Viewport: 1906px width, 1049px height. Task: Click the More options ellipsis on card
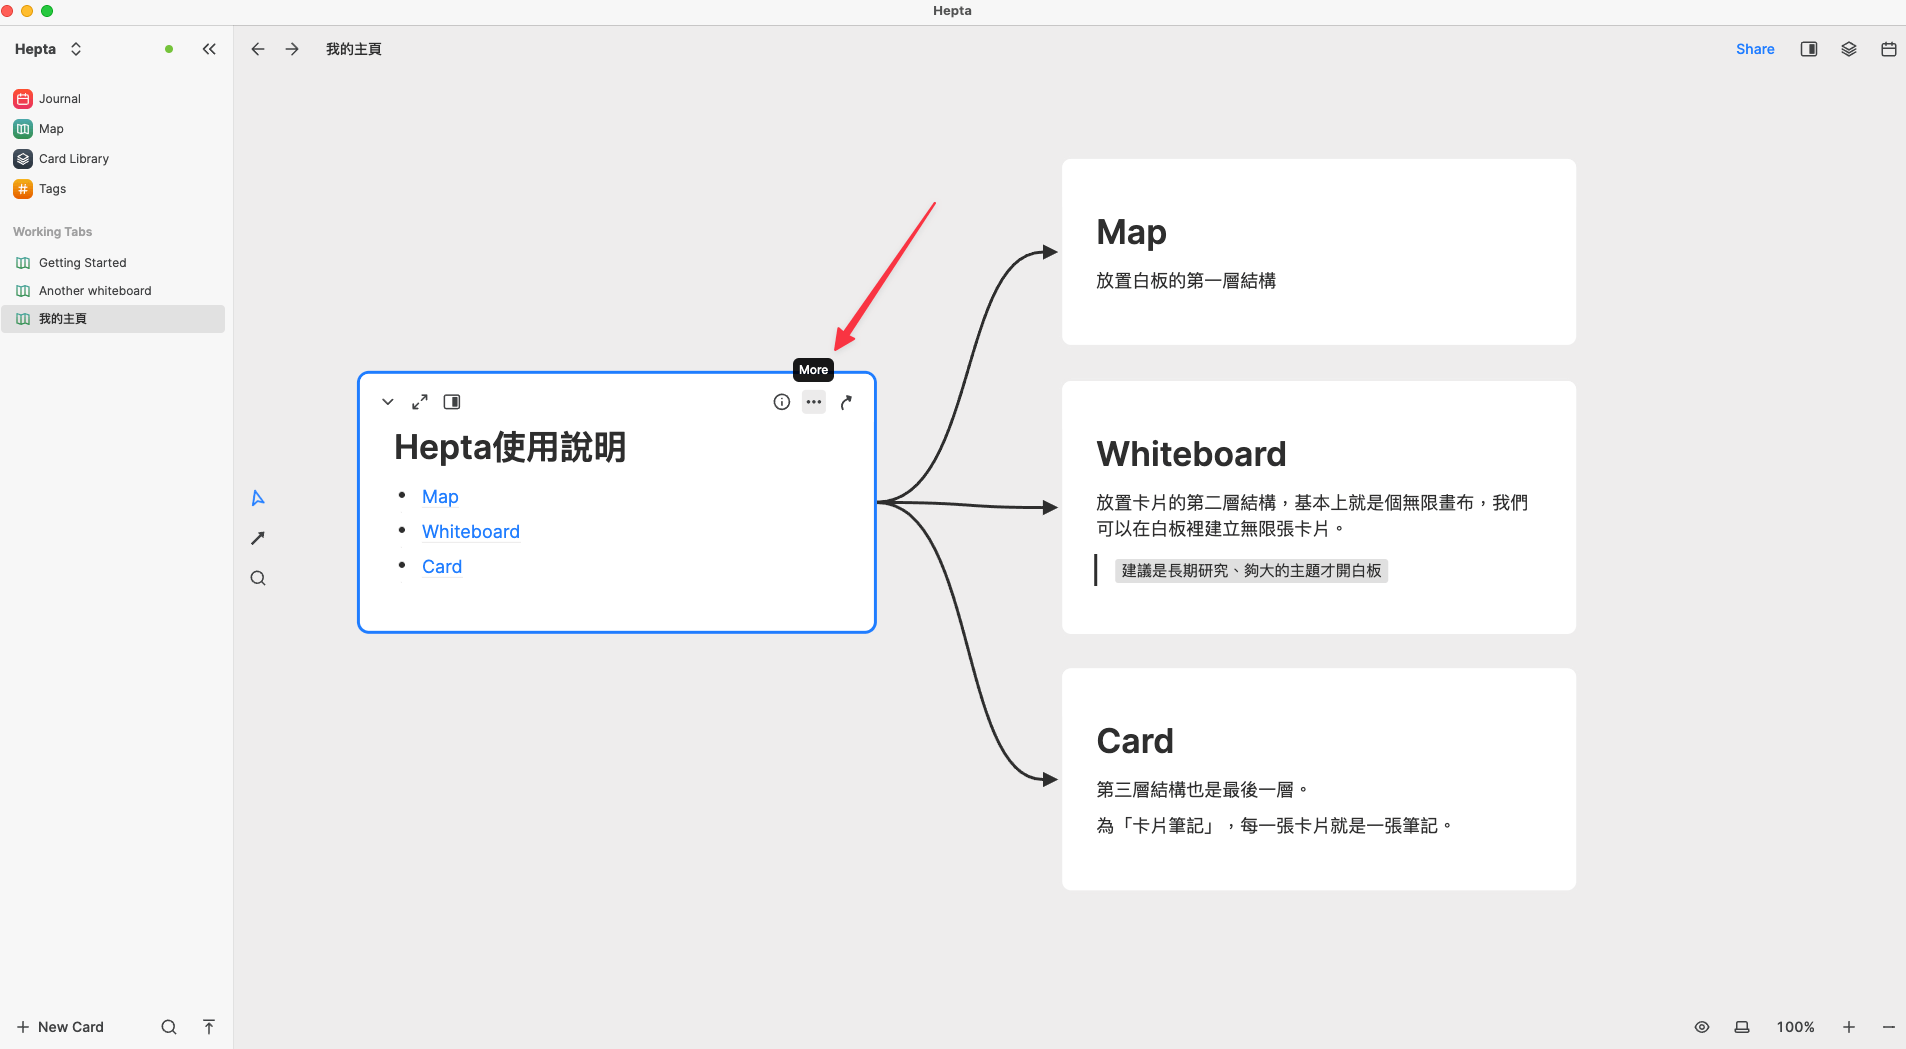[814, 402]
